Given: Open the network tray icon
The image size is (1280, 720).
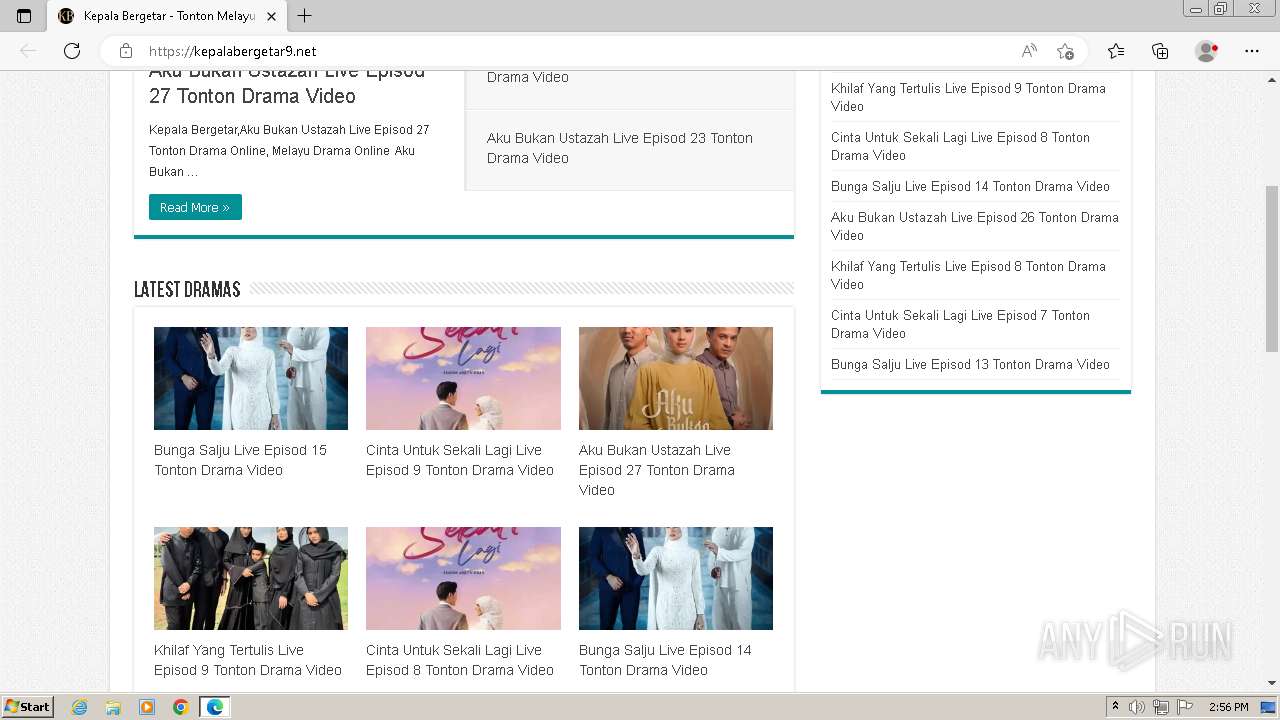Looking at the screenshot, I should coord(1161,707).
